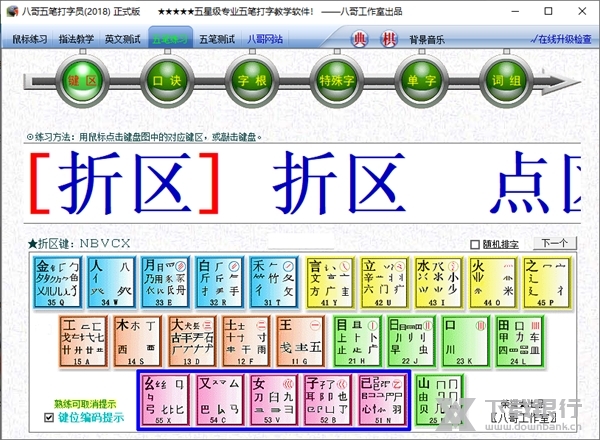The width and height of the screenshot is (600, 440).
Task: Switch to the 鼠标练习 tab
Action: (x=29, y=39)
